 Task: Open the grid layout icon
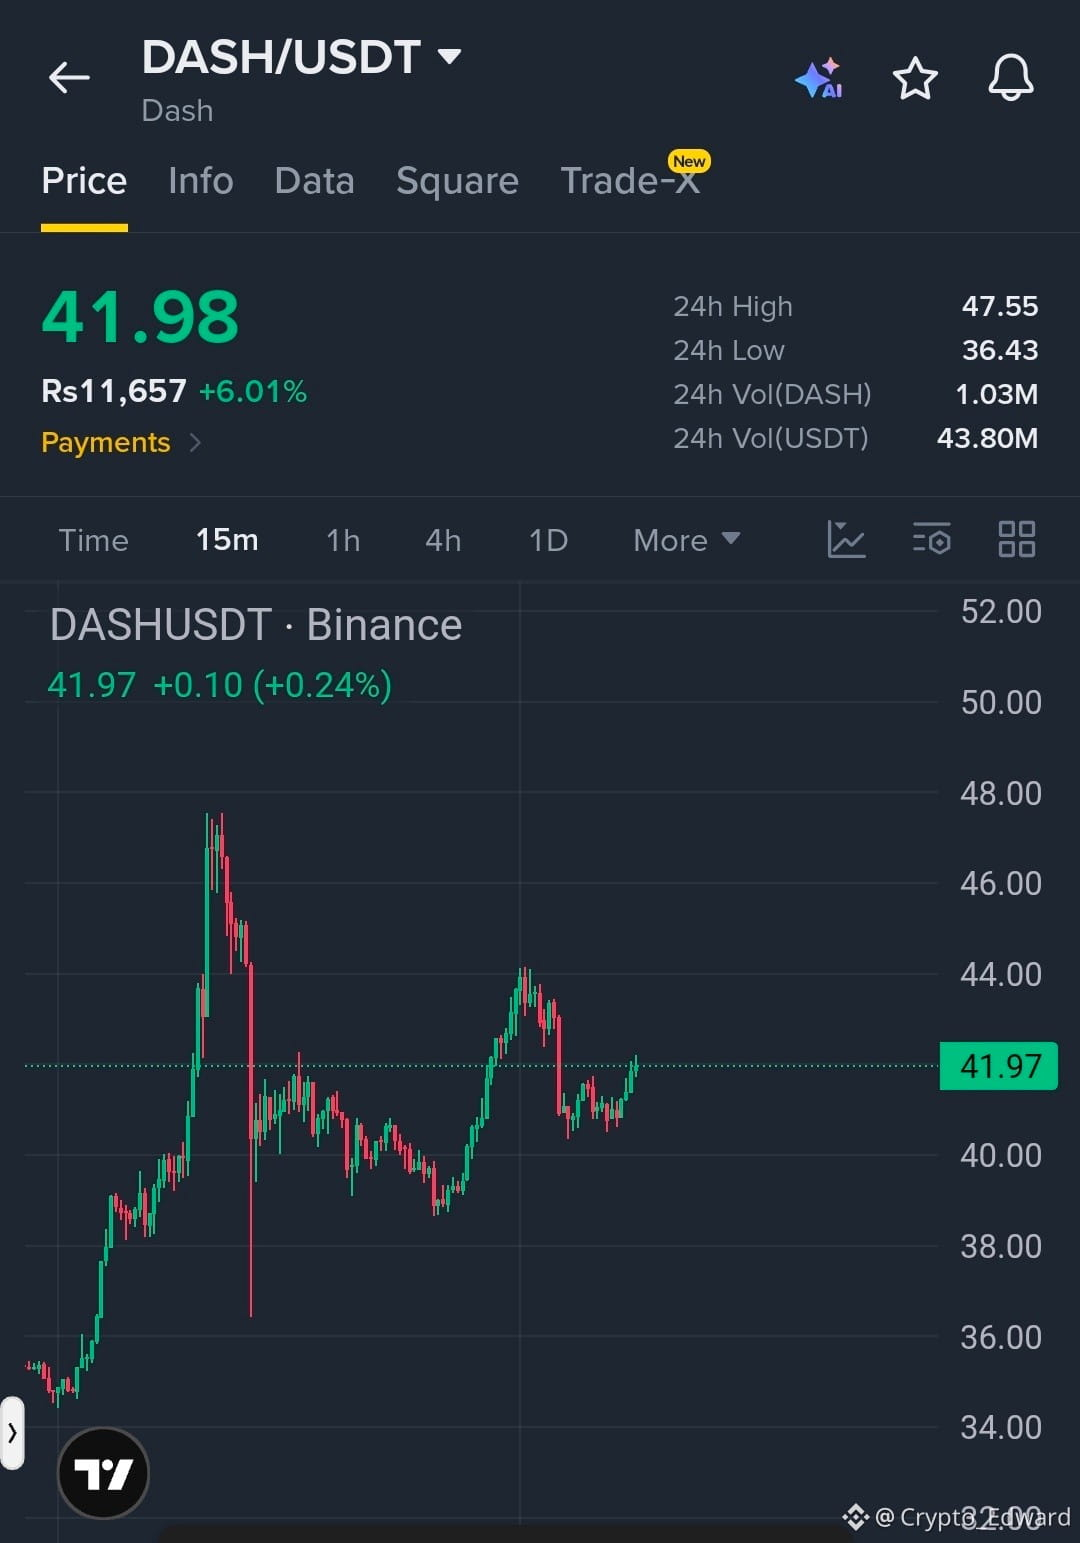point(1017,539)
